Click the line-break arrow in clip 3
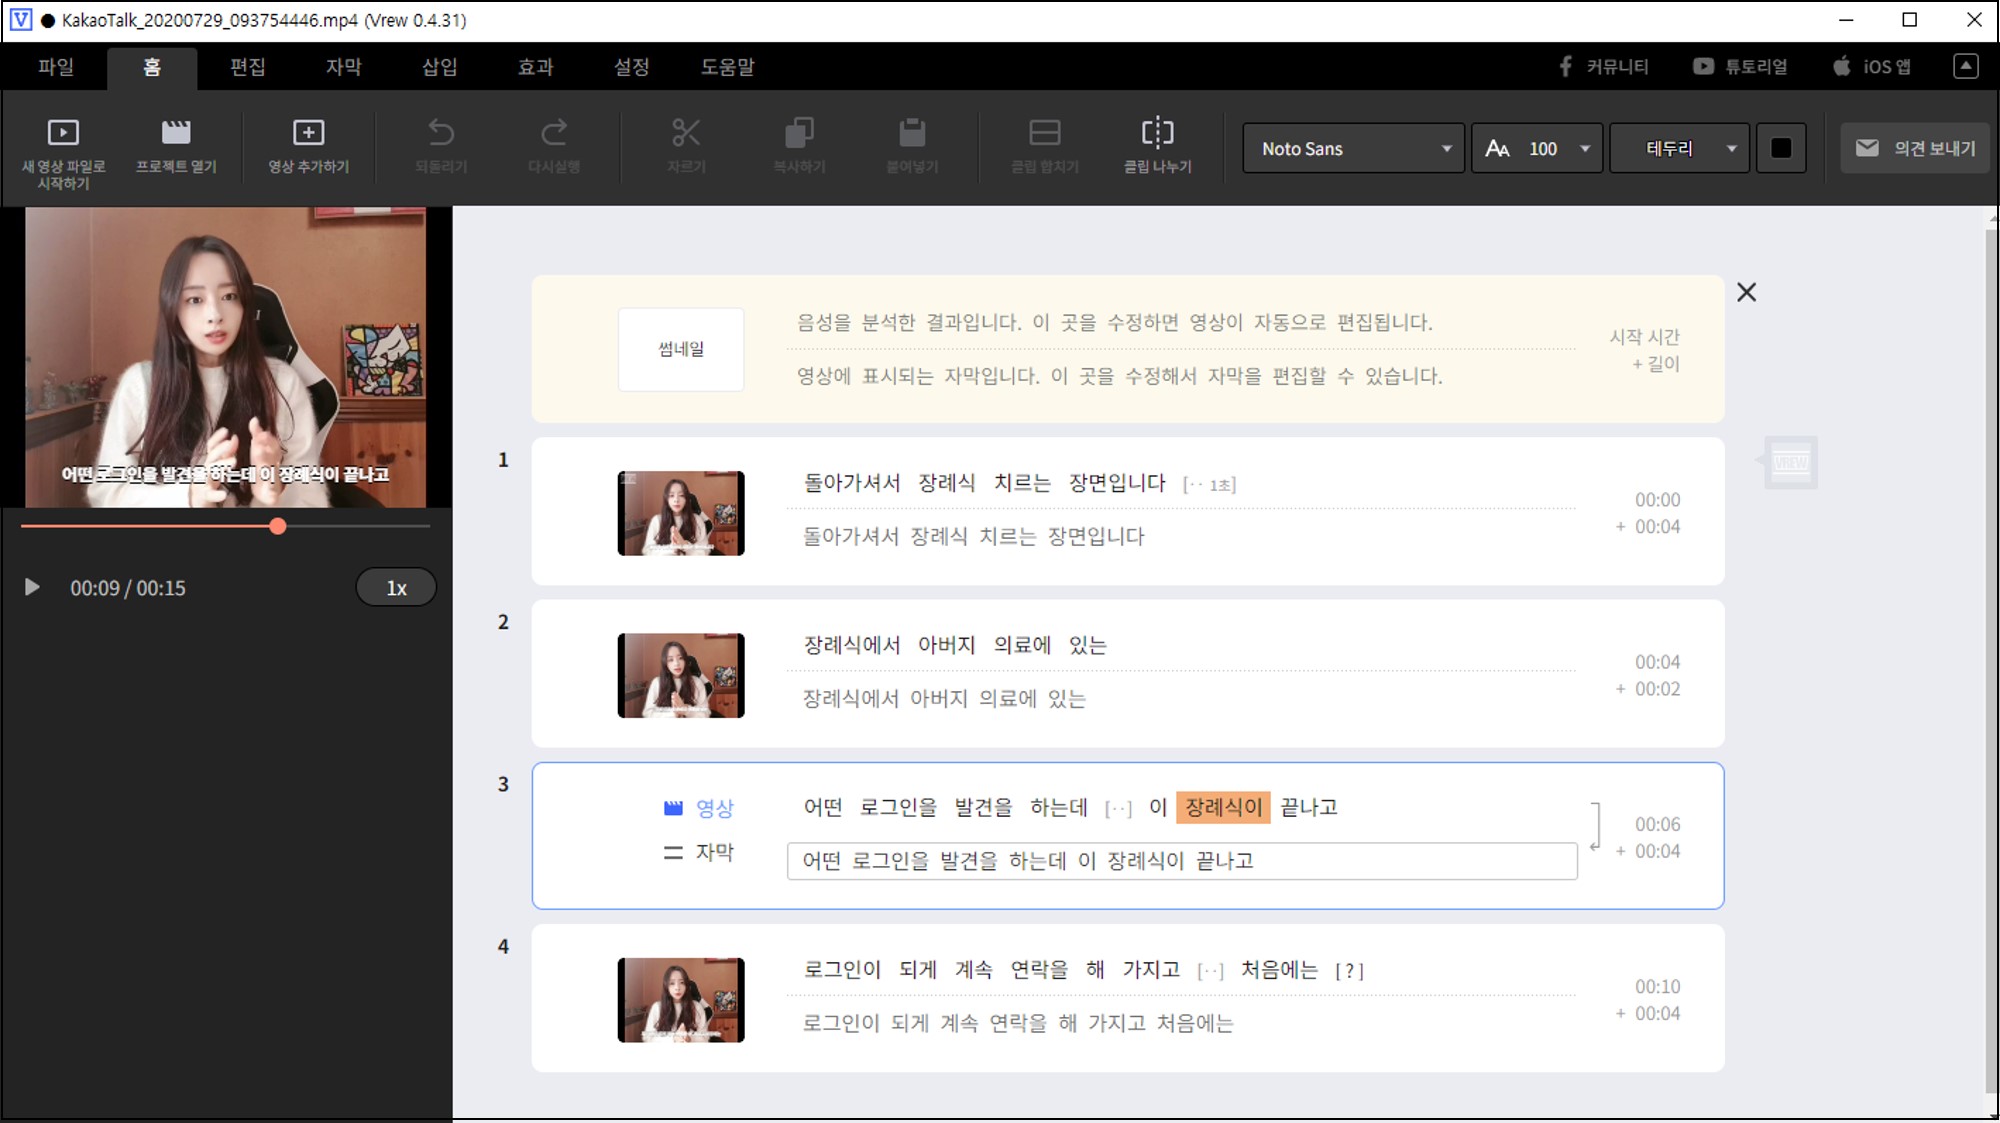This screenshot has height=1123, width=2000. click(x=1596, y=827)
